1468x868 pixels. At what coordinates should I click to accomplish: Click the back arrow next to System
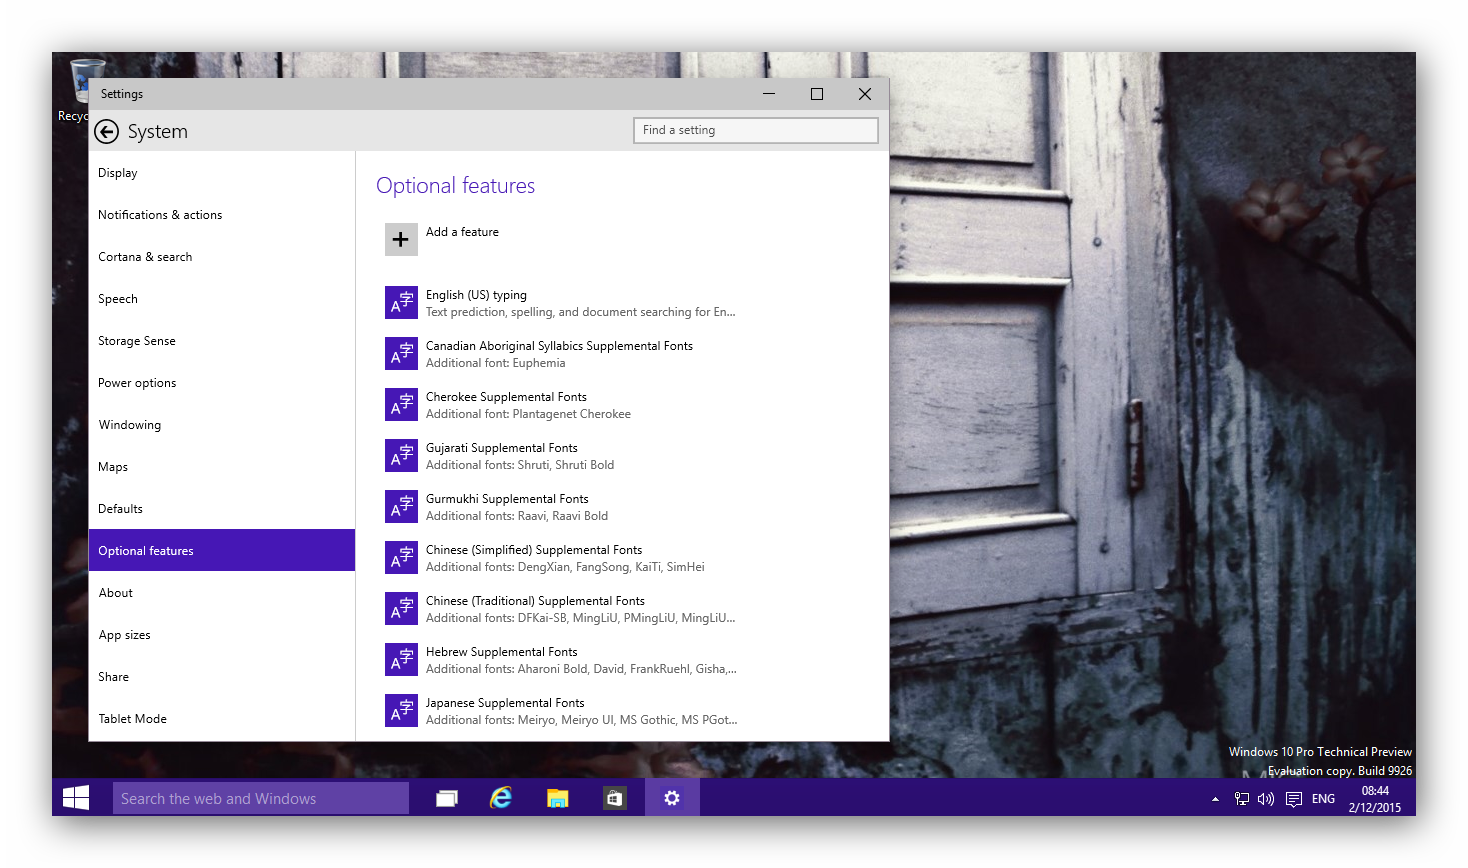point(106,132)
